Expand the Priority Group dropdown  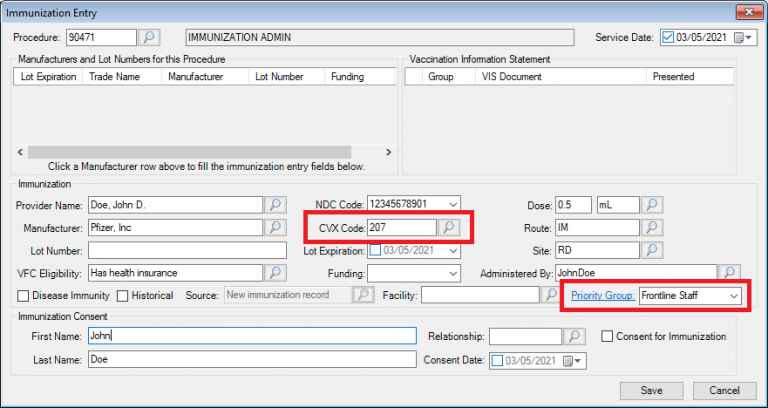tap(734, 296)
